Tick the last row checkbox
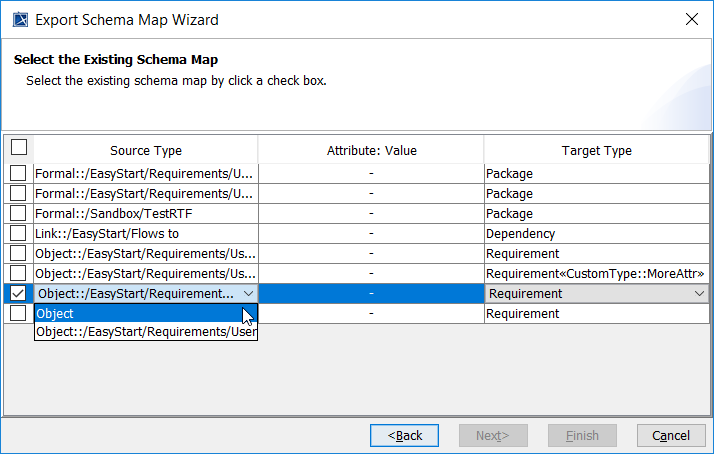714x454 pixels. (18, 313)
